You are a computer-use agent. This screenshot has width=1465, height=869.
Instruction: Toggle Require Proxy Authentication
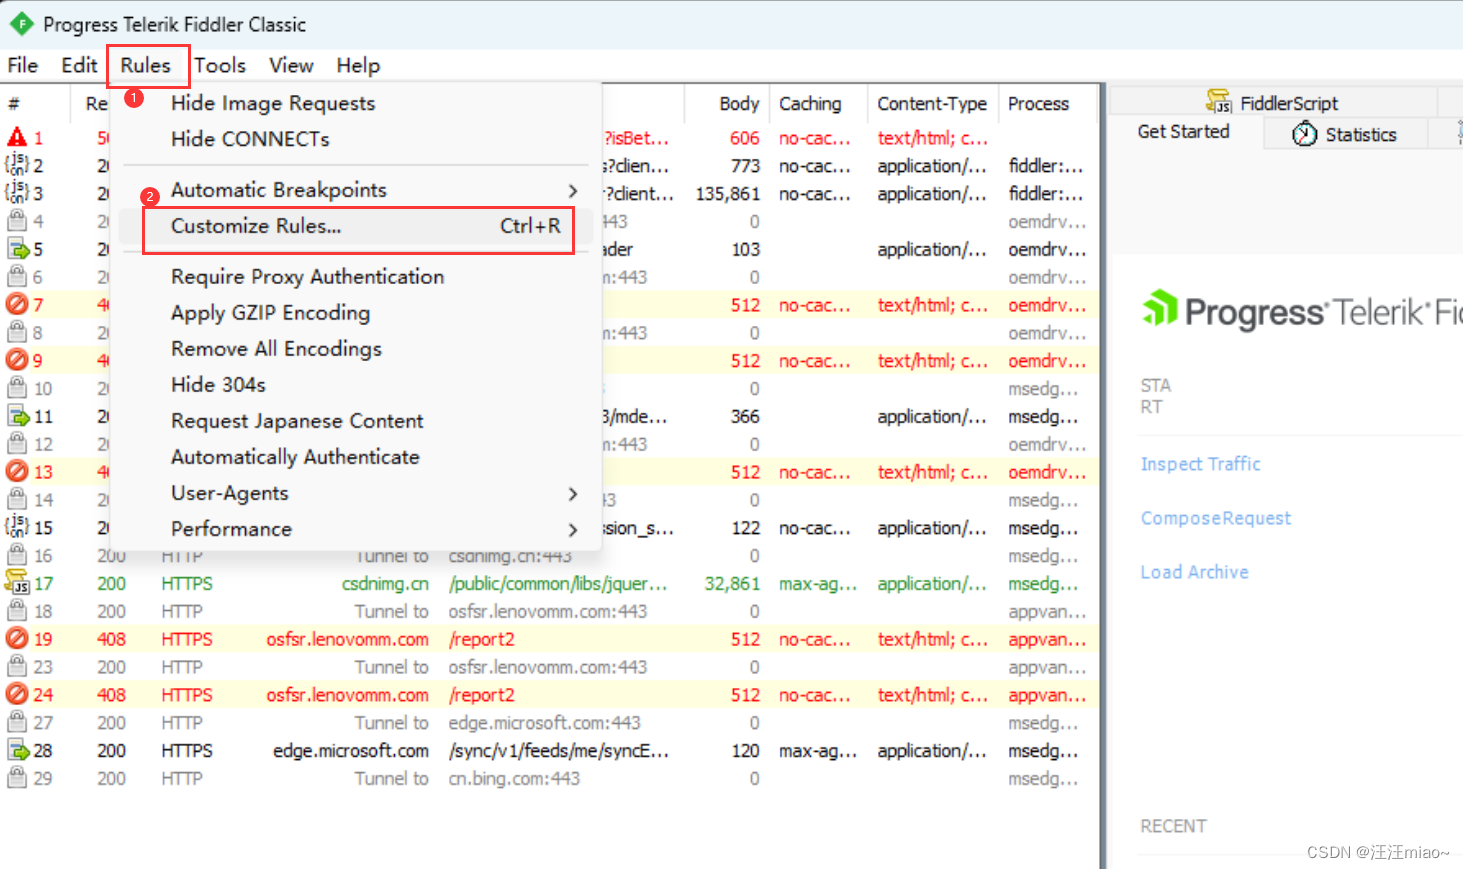355,277
